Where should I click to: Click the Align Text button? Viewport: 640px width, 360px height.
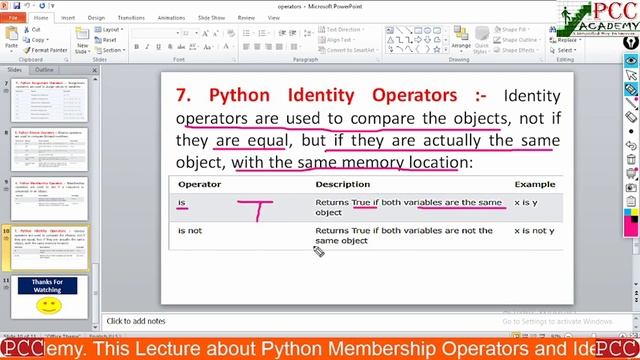tap(336, 40)
